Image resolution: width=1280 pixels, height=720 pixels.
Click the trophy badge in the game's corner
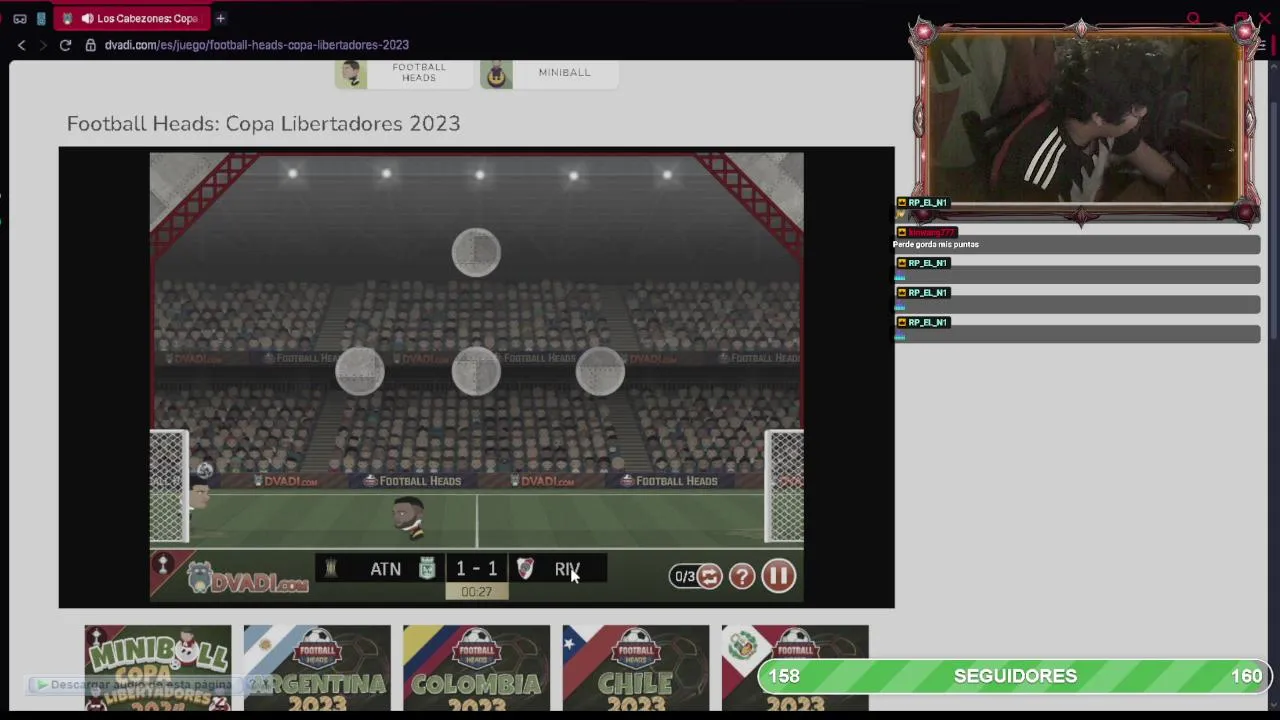click(162, 564)
